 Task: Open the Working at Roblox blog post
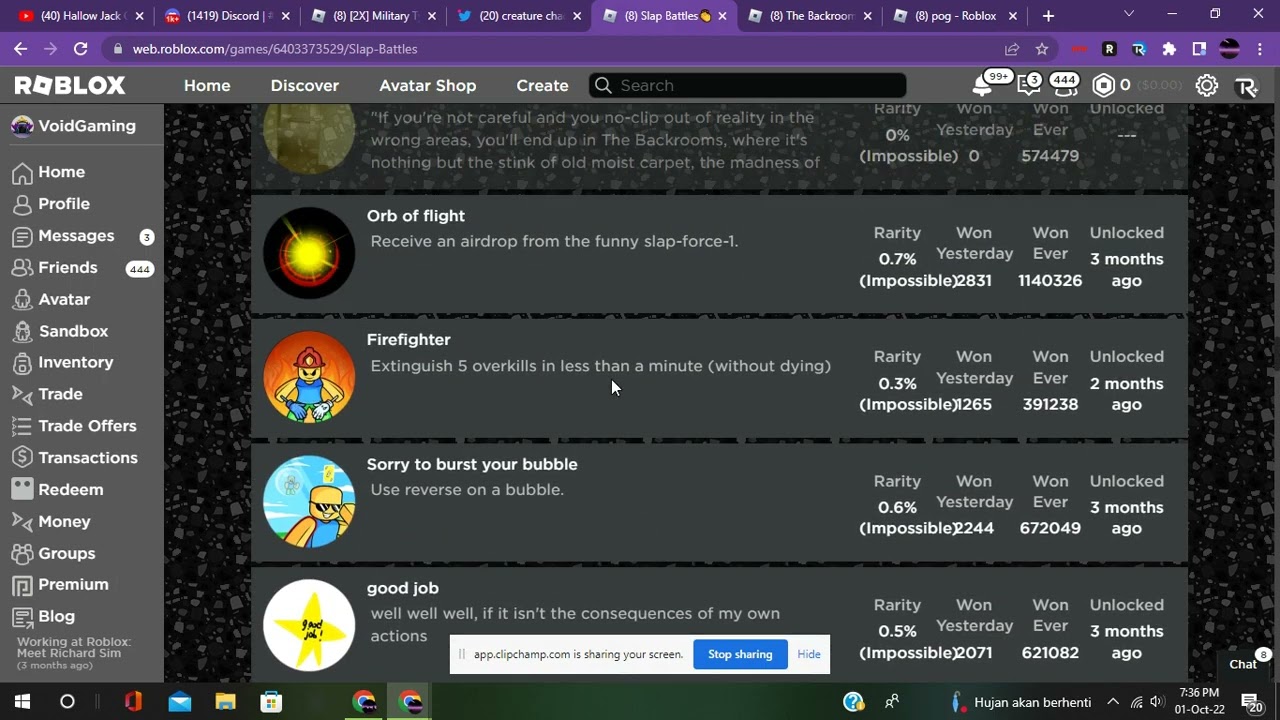pos(74,653)
